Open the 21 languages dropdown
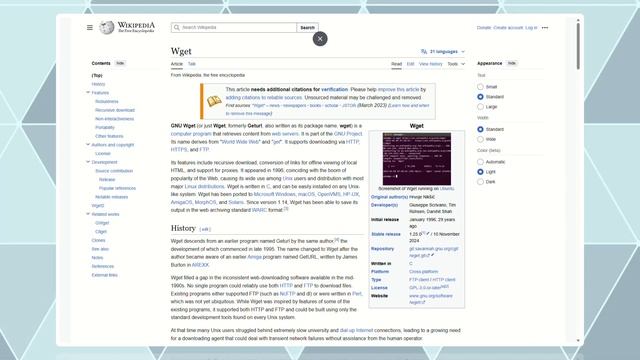Image resolution: width=640 pixels, height=360 pixels. (x=443, y=51)
